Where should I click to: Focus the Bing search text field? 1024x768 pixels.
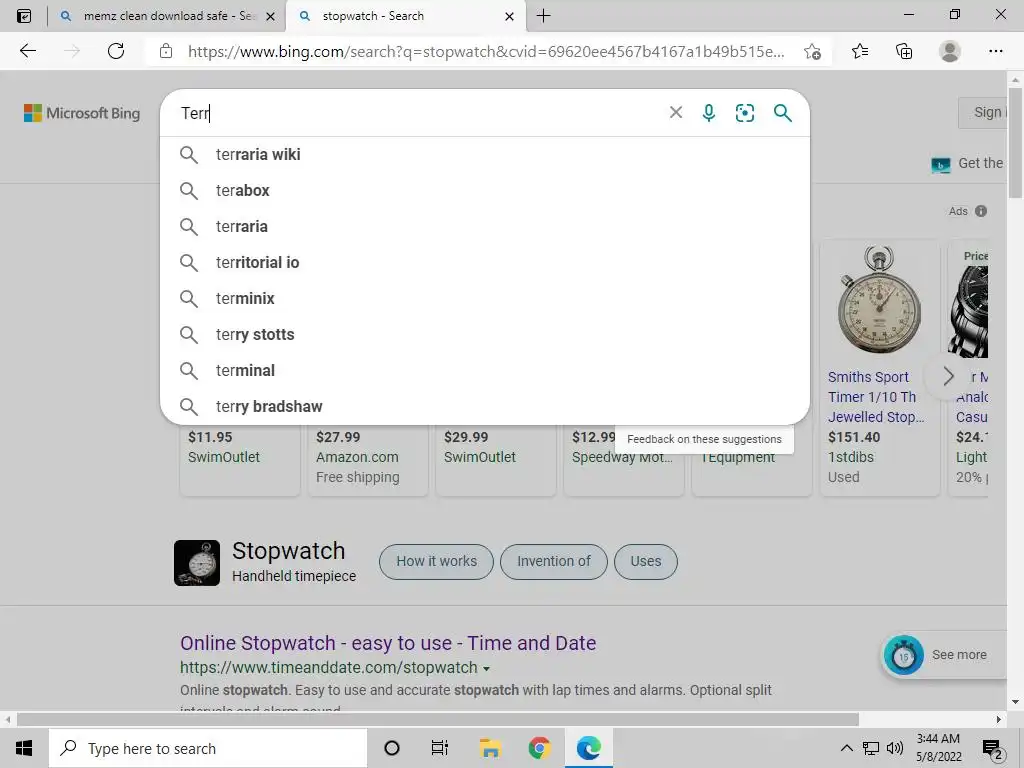click(418, 113)
